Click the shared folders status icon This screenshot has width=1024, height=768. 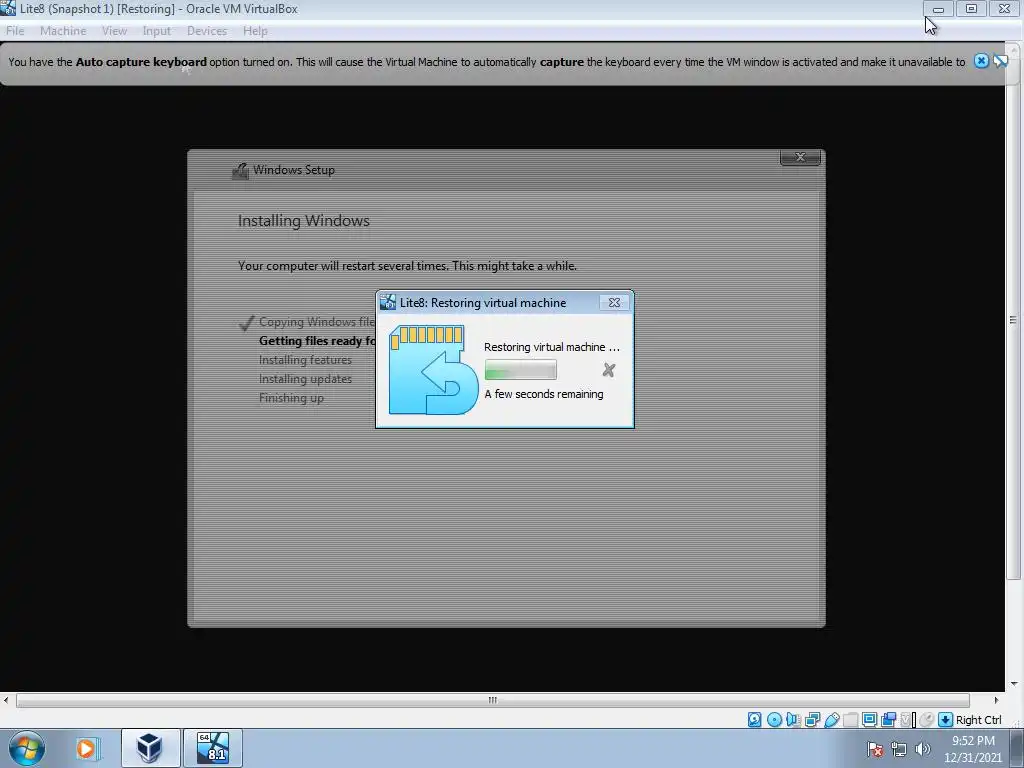click(x=850, y=720)
